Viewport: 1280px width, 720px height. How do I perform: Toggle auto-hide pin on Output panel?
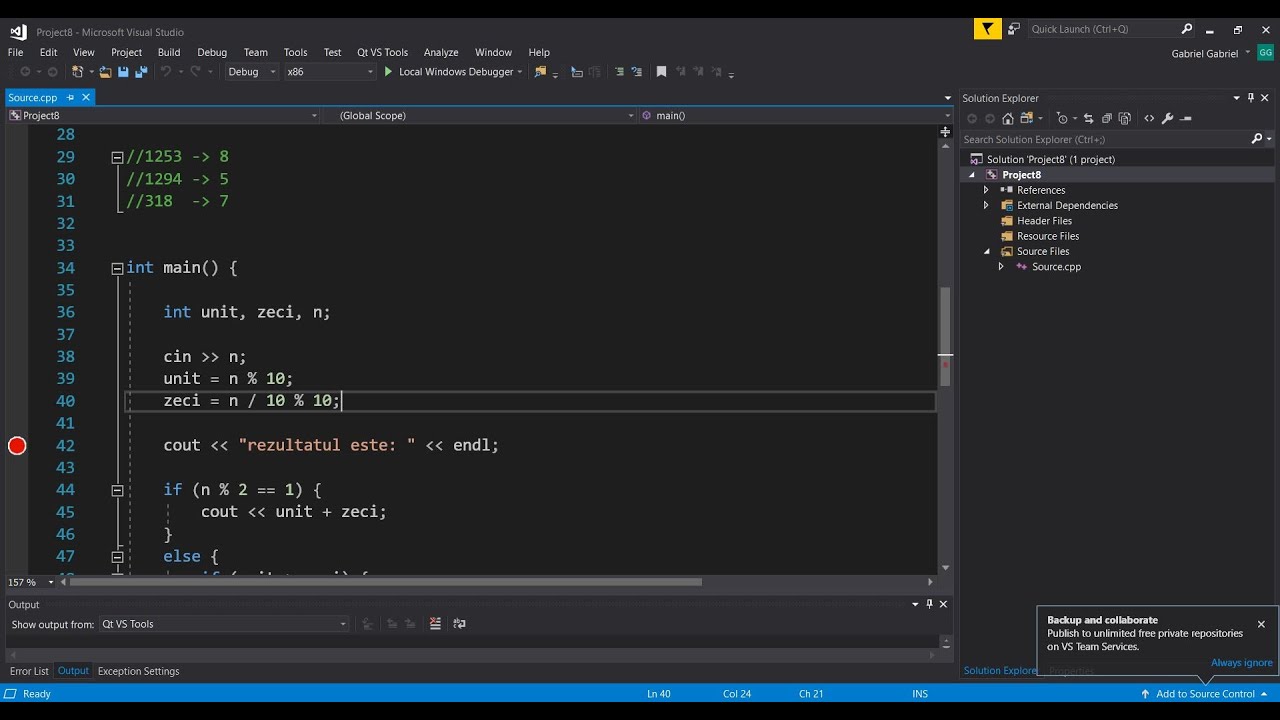pyautogui.click(x=929, y=604)
